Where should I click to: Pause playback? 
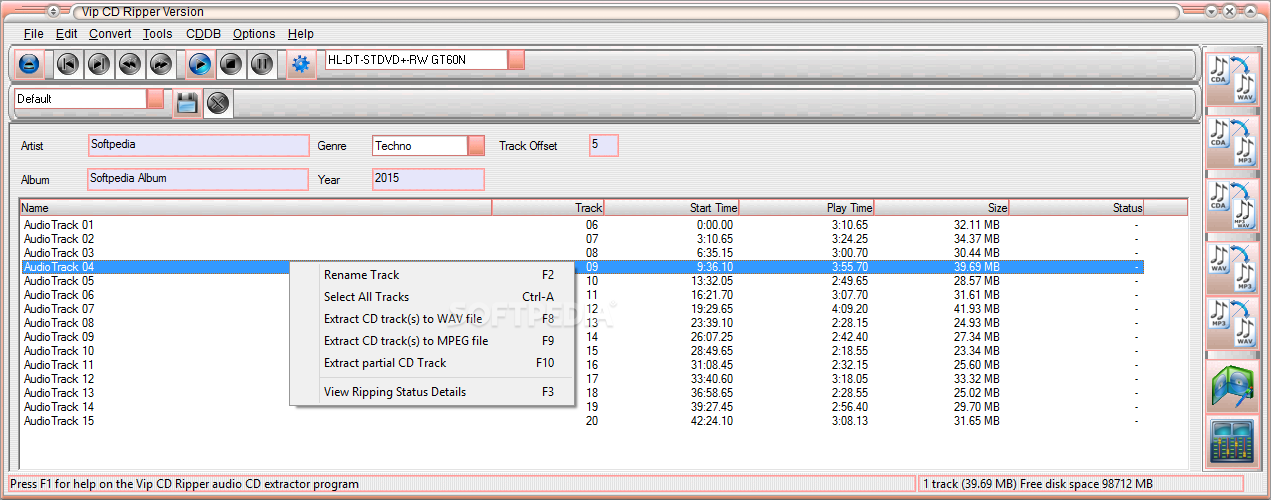pyautogui.click(x=262, y=64)
